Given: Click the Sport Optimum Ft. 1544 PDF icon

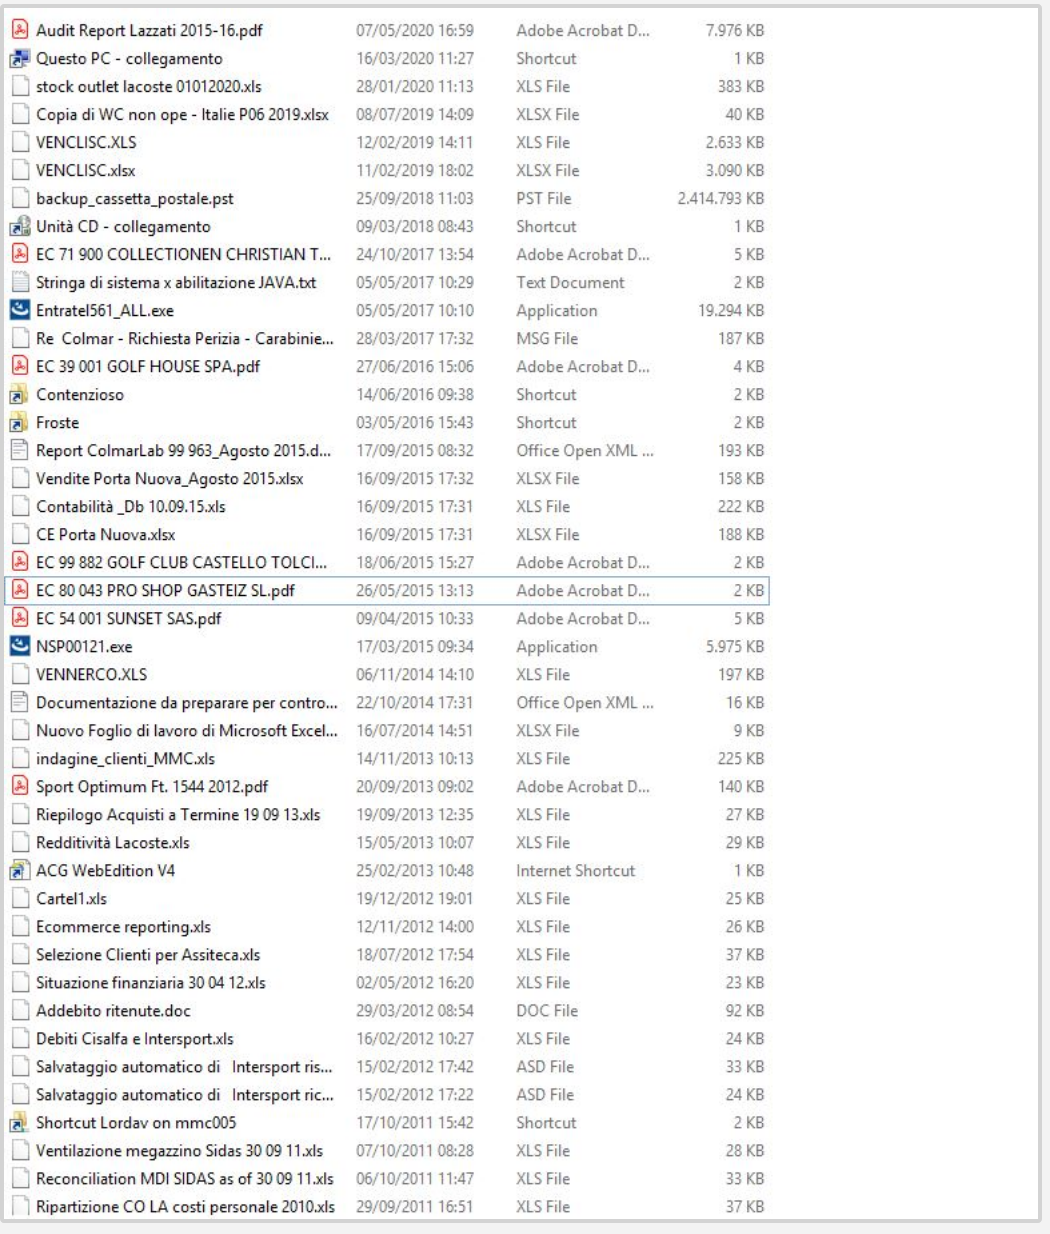Looking at the screenshot, I should 19,786.
